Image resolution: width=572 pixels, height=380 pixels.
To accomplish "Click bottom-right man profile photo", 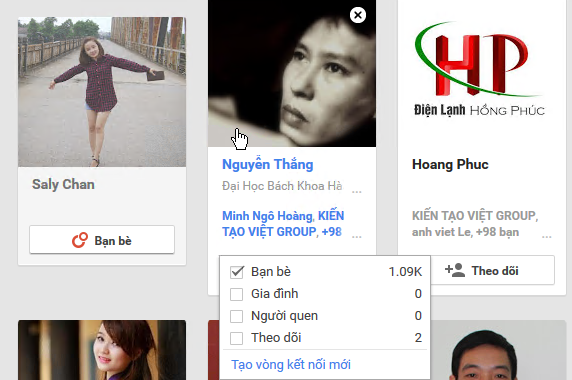I will click(498, 350).
